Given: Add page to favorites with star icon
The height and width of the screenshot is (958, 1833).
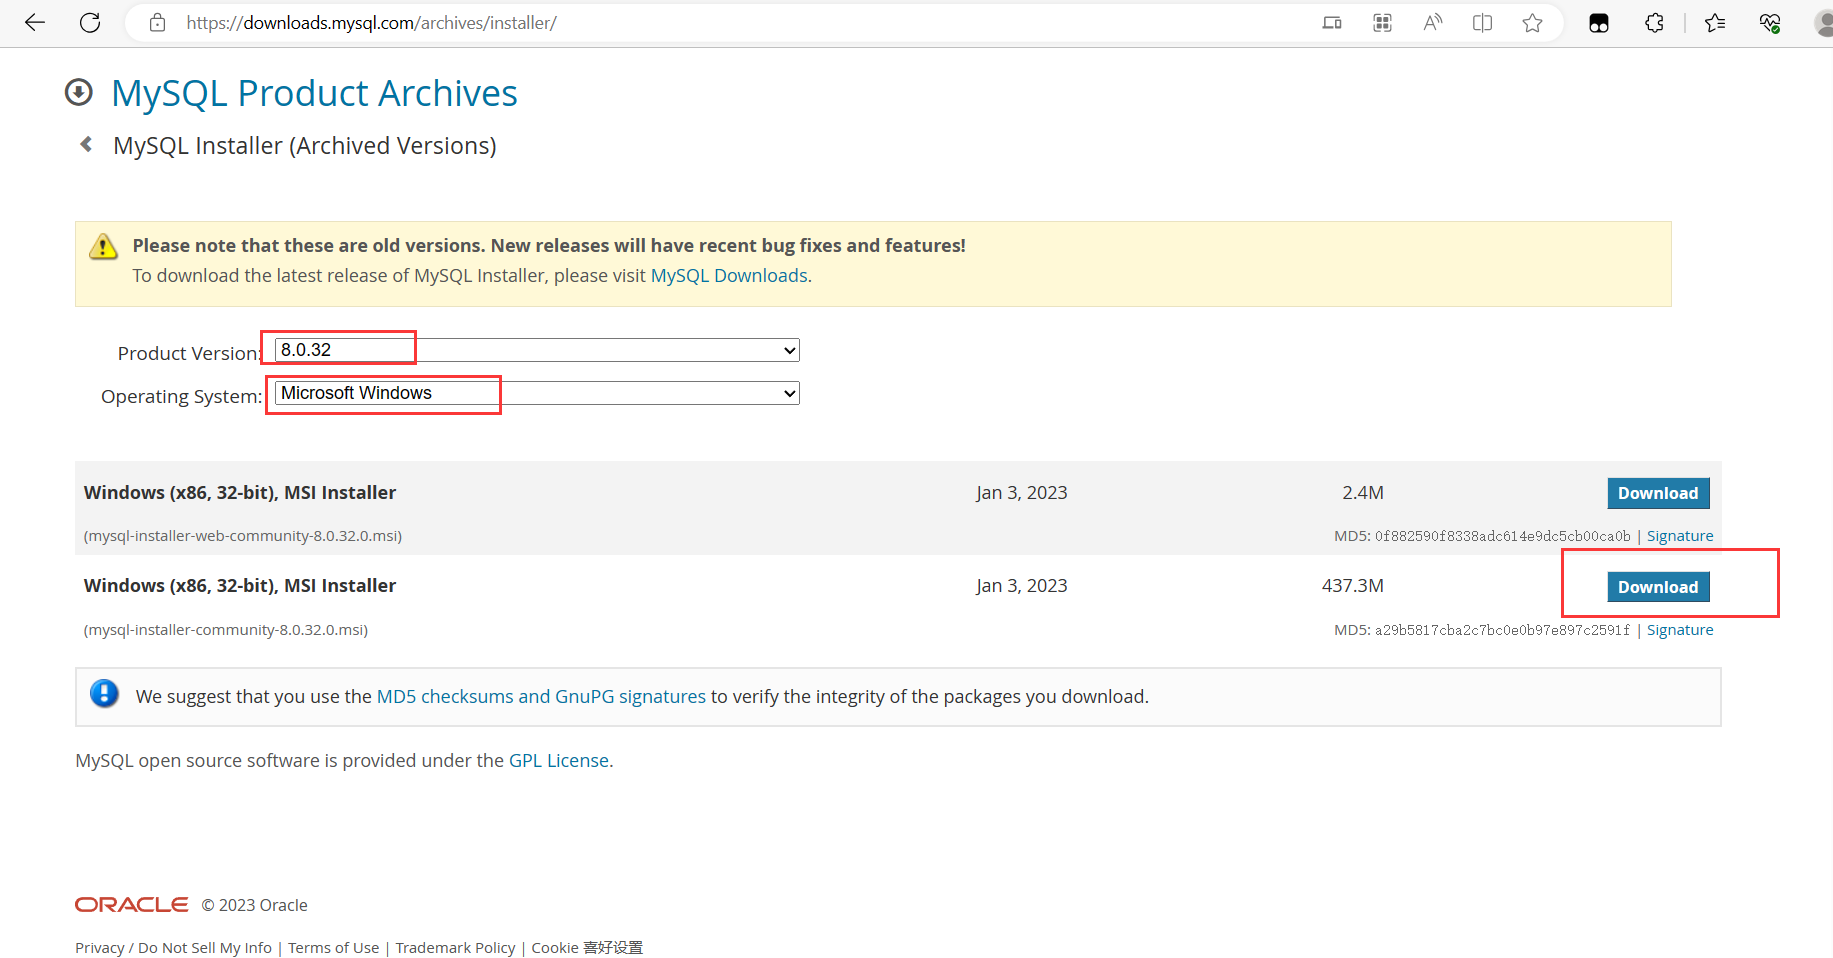Looking at the screenshot, I should (1532, 23).
